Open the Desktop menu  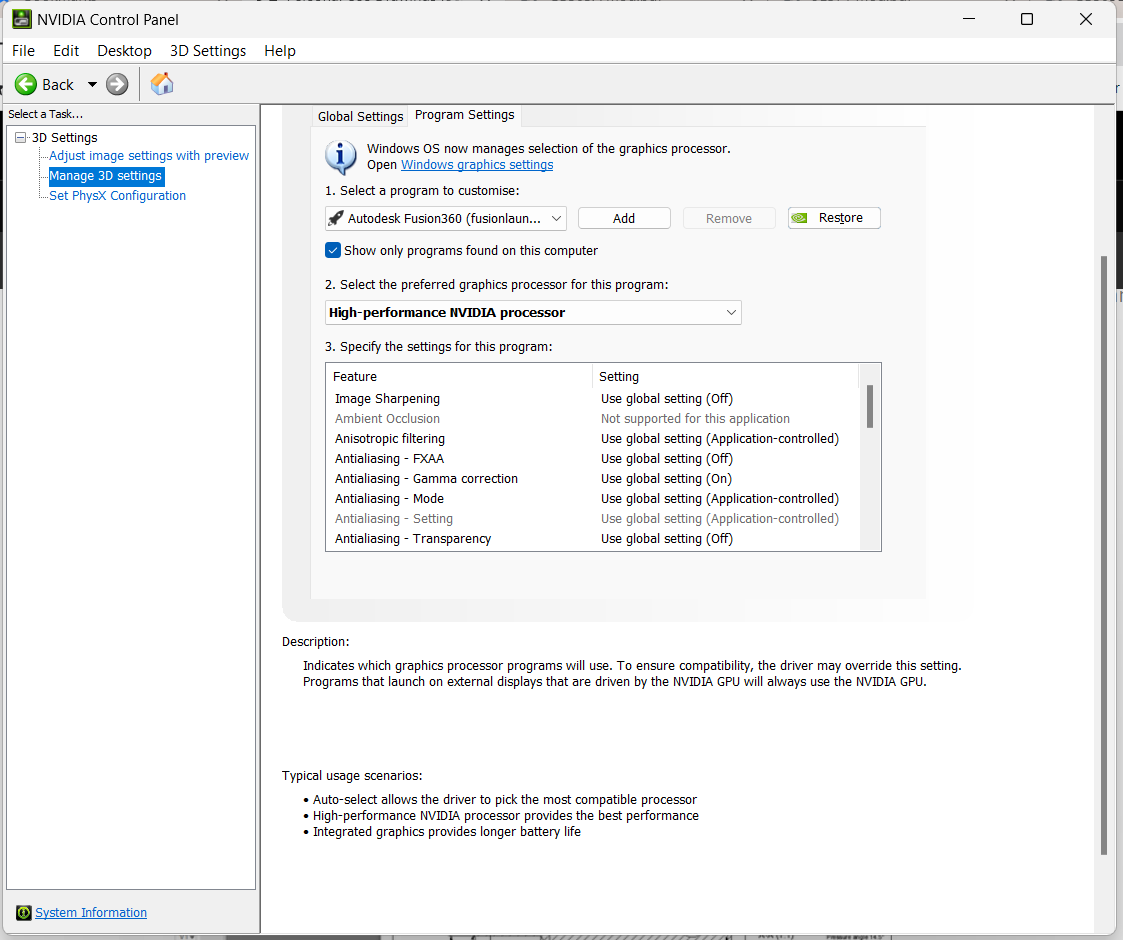click(x=124, y=50)
